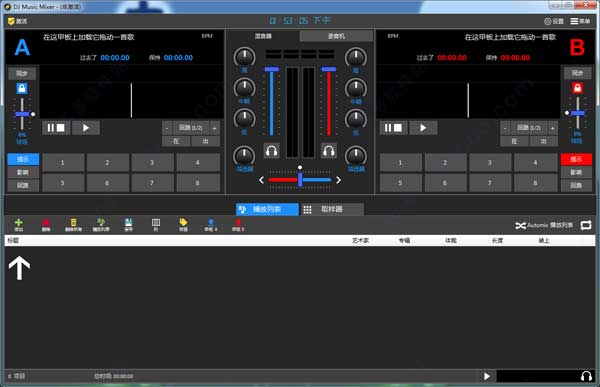Select the blue Cue mode tab on deck A

pos(23,159)
